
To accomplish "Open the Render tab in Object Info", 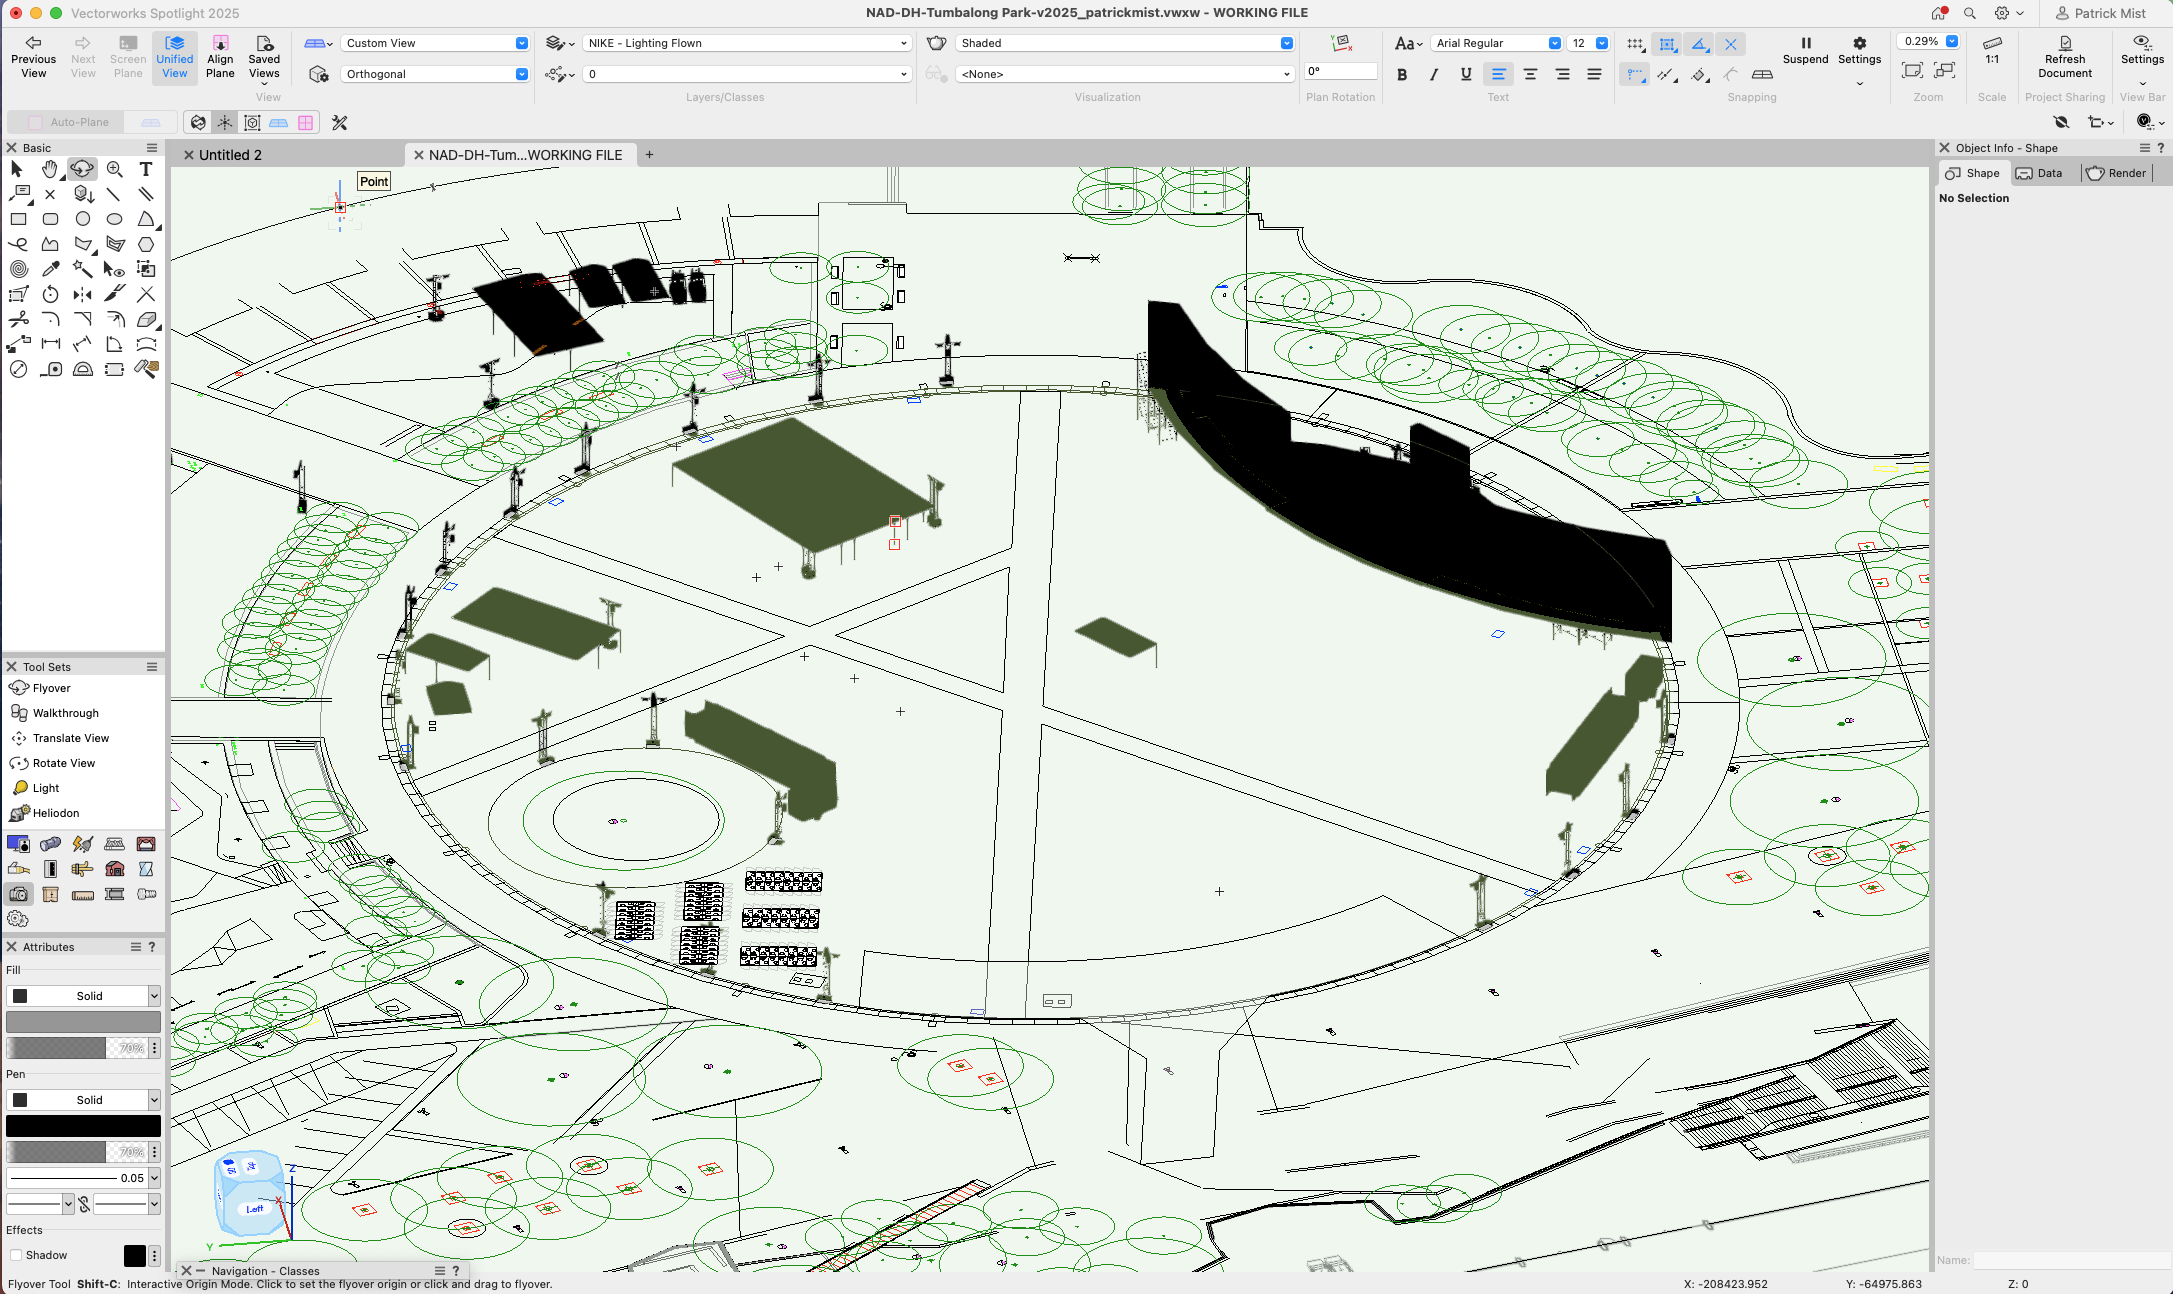I will pos(2117,173).
